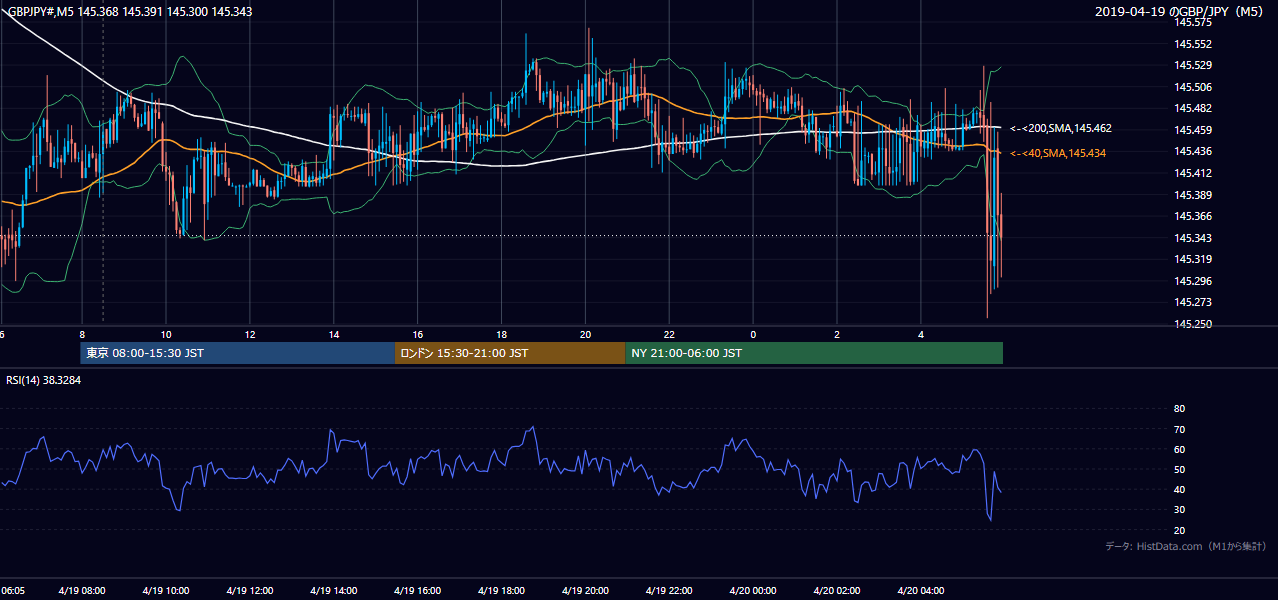1278x600 pixels.
Task: Click the chart title 2019-04-19 のGBP/JPY (M5)
Action: [x=1181, y=11]
